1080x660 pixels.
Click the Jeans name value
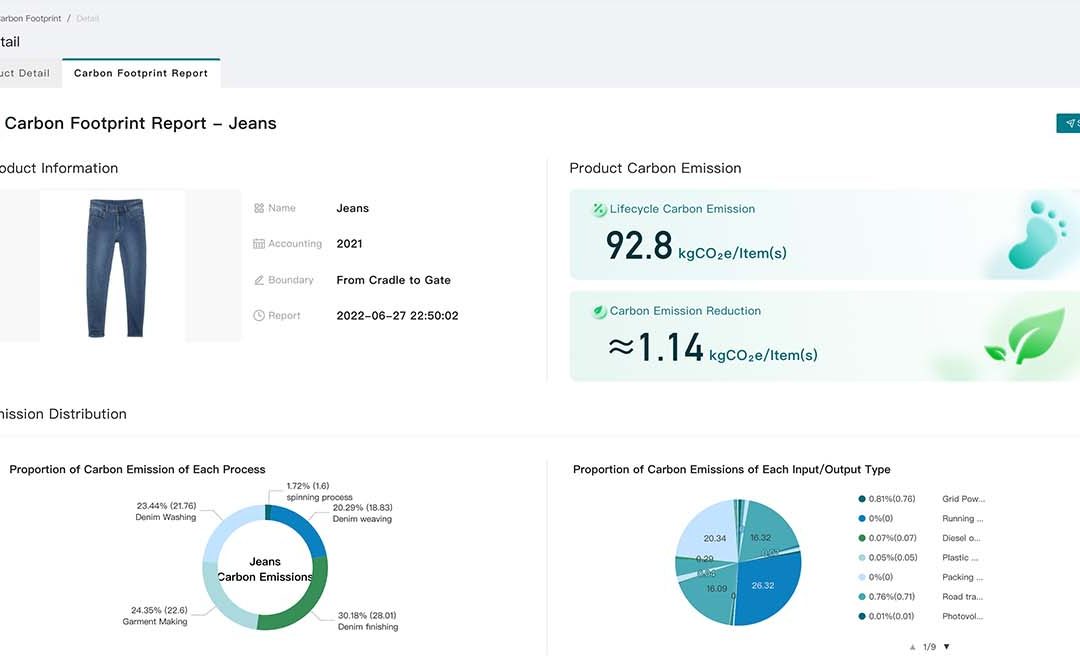pos(353,208)
